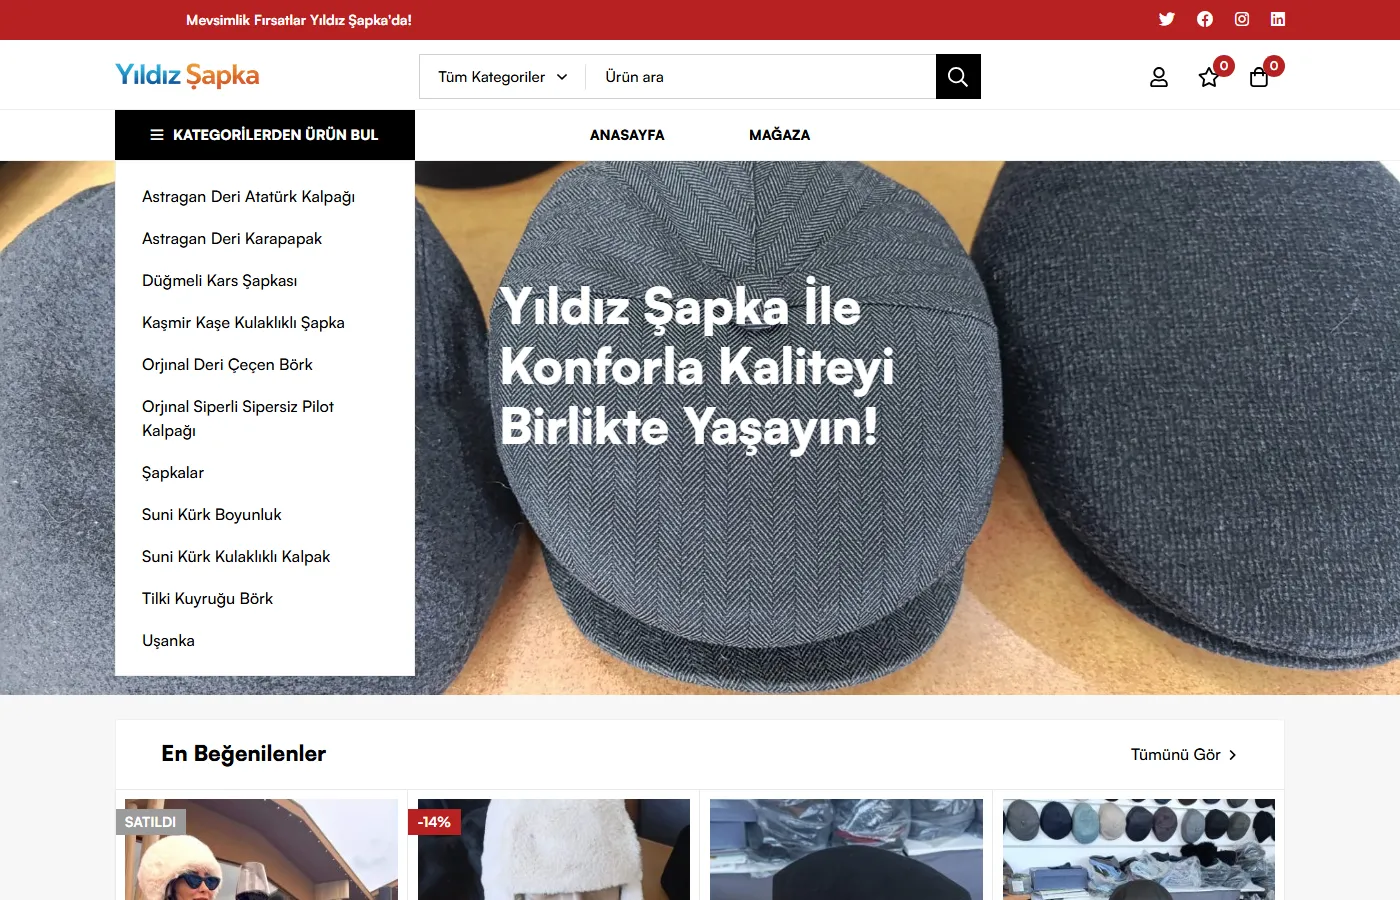Toggle Kategorilerden Ürün Bul menu
Viewport: 1400px width, 900px height.
(x=265, y=135)
